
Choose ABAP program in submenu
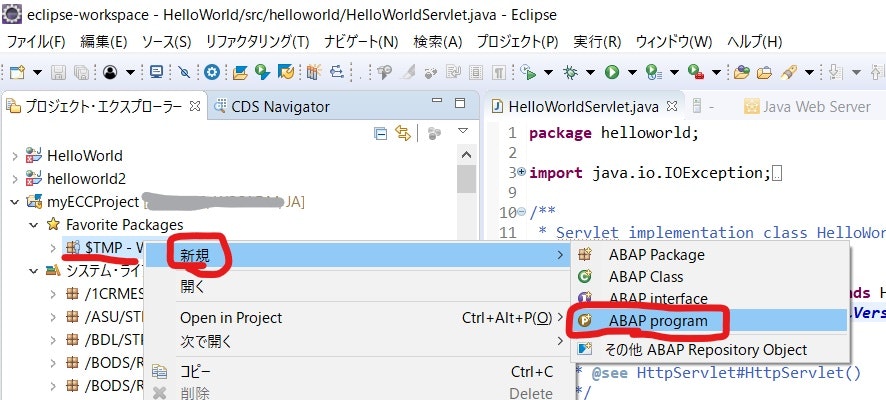pyautogui.click(x=710, y=321)
